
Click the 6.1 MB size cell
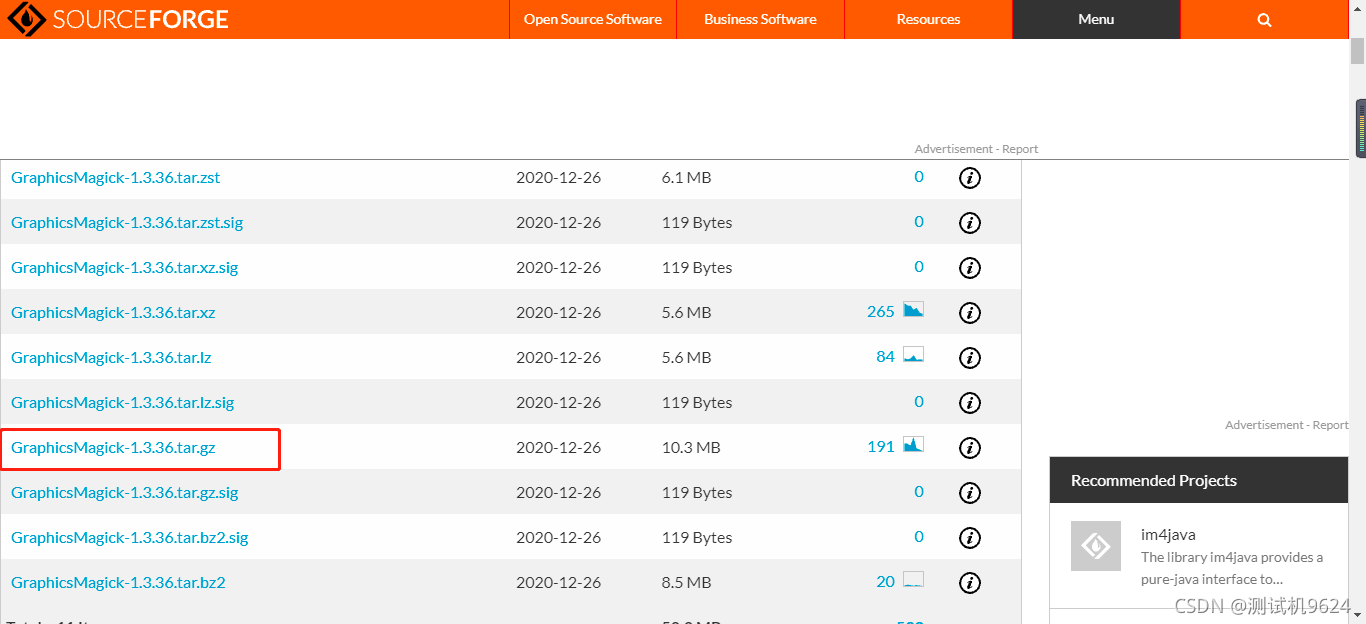click(687, 178)
